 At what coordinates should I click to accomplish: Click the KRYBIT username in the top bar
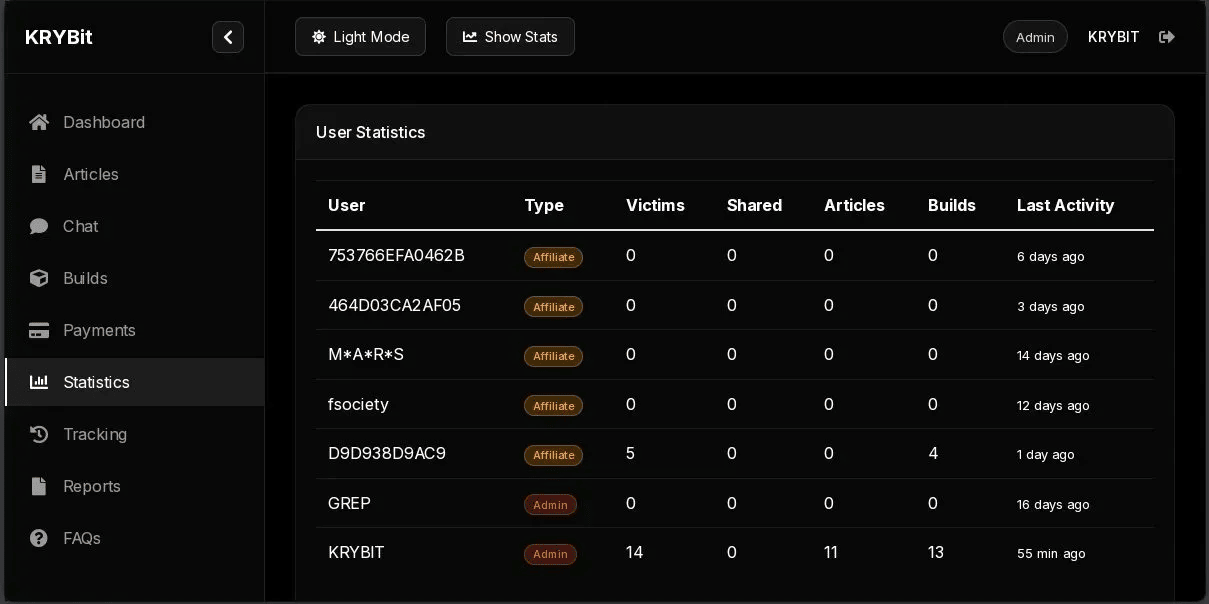click(1113, 37)
